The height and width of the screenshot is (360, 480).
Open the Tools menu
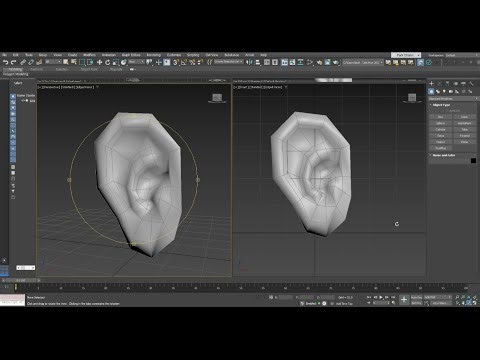pos(29,55)
